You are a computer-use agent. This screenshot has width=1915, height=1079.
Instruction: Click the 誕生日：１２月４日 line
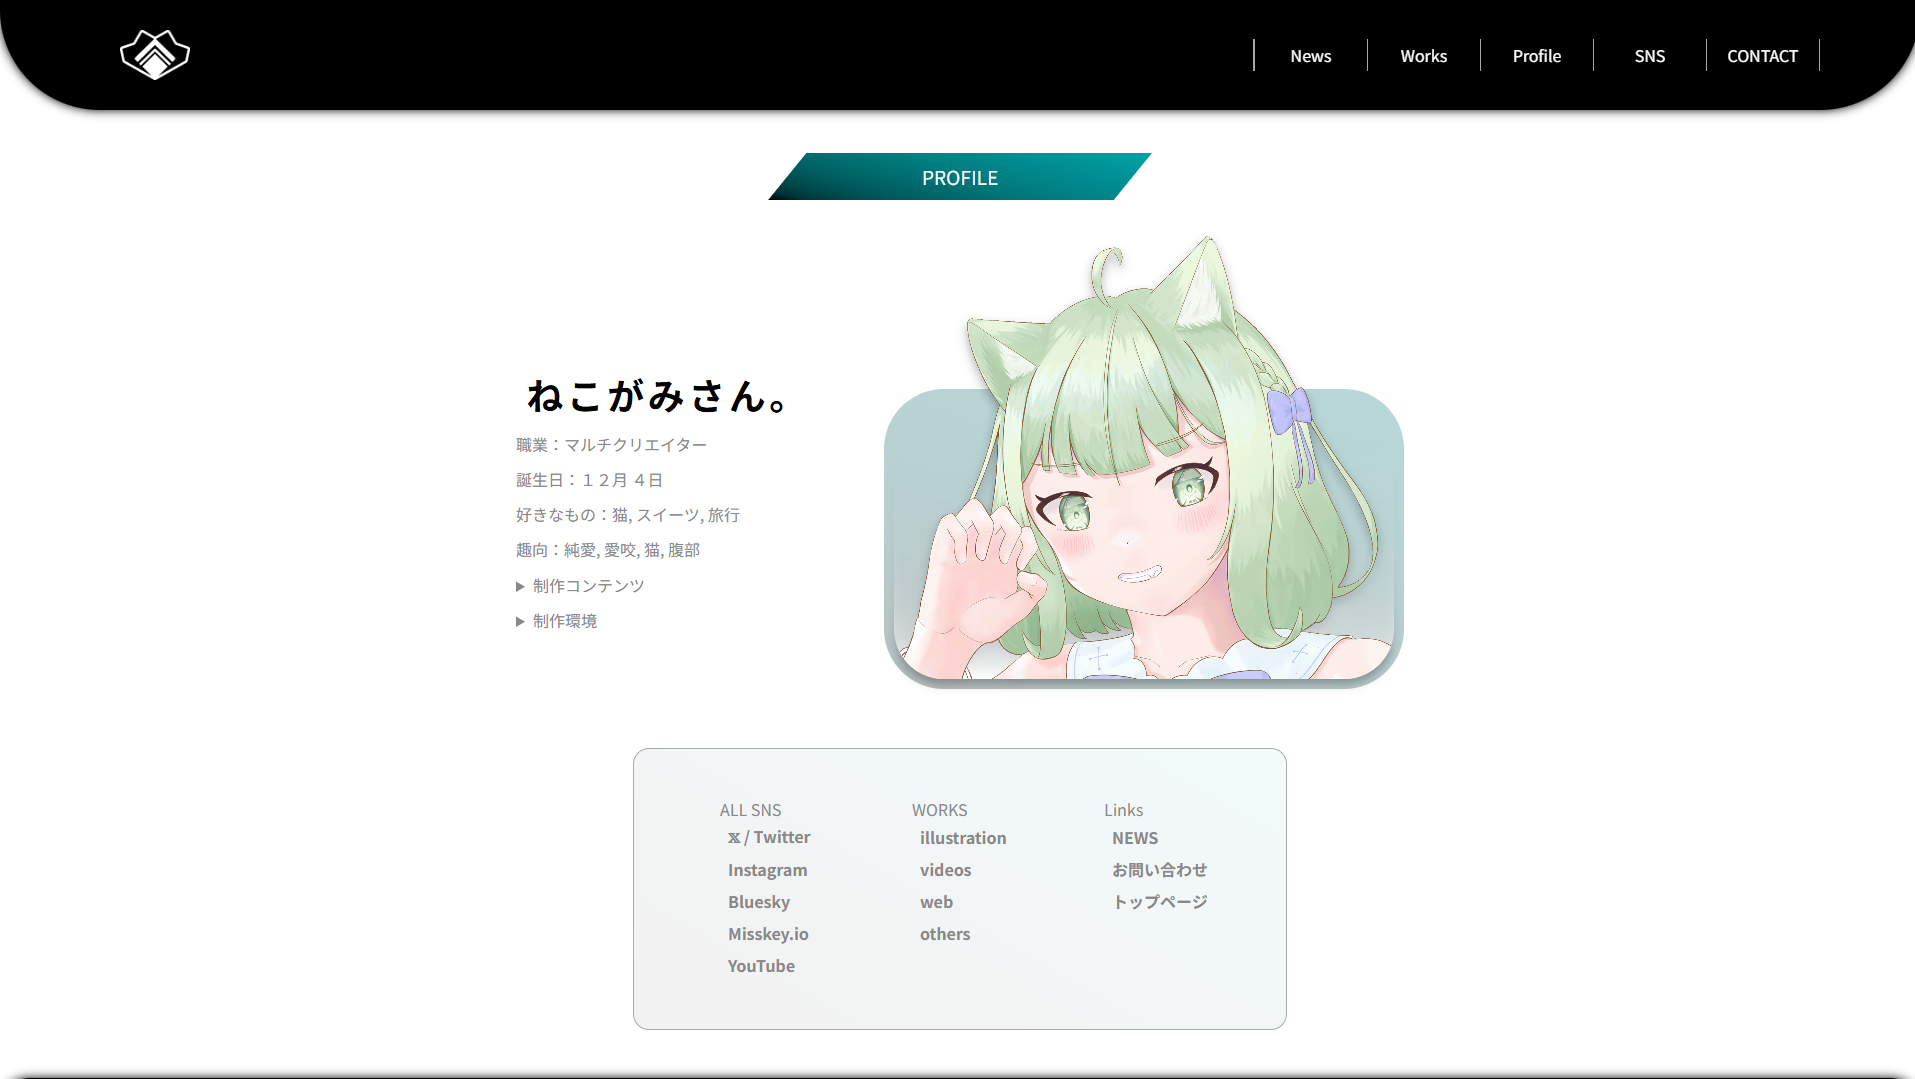589,480
